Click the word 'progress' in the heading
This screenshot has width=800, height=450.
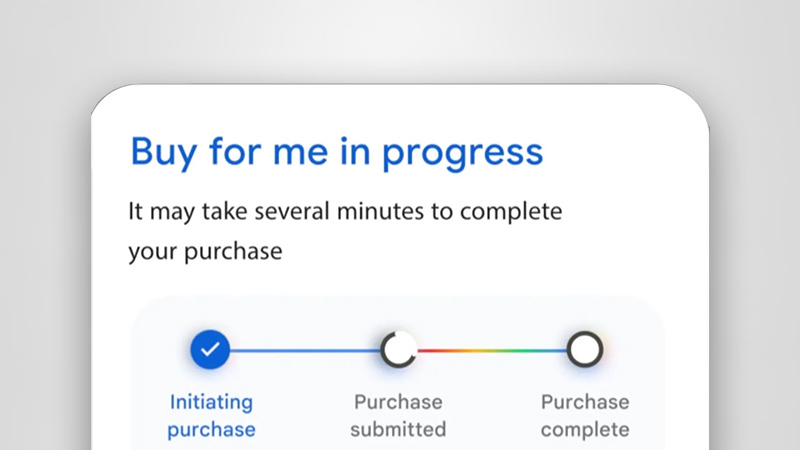(x=463, y=154)
